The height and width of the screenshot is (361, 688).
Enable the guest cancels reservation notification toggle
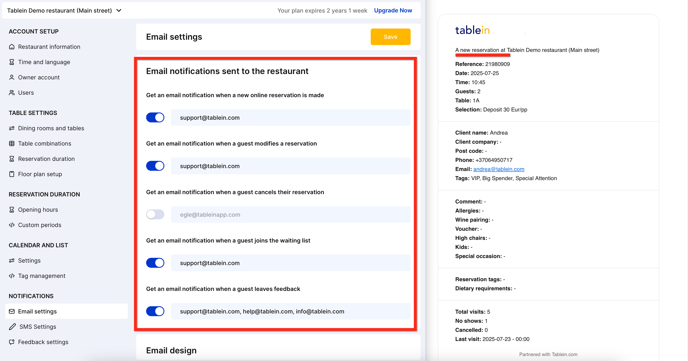[x=155, y=214]
